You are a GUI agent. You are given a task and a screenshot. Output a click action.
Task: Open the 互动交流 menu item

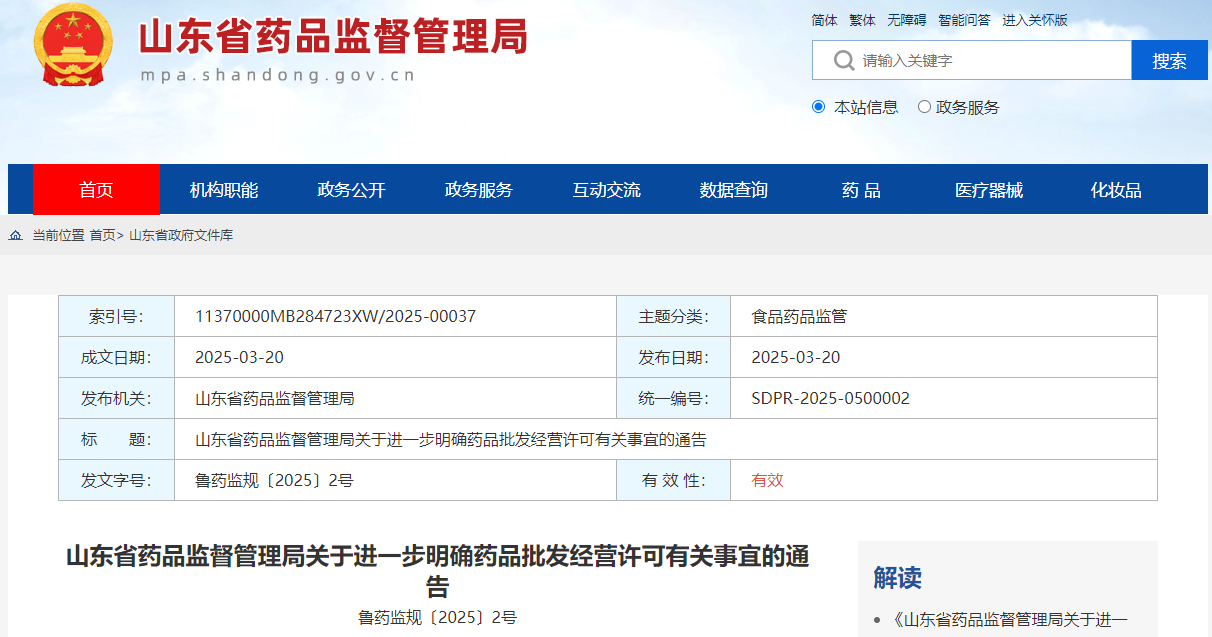click(606, 190)
